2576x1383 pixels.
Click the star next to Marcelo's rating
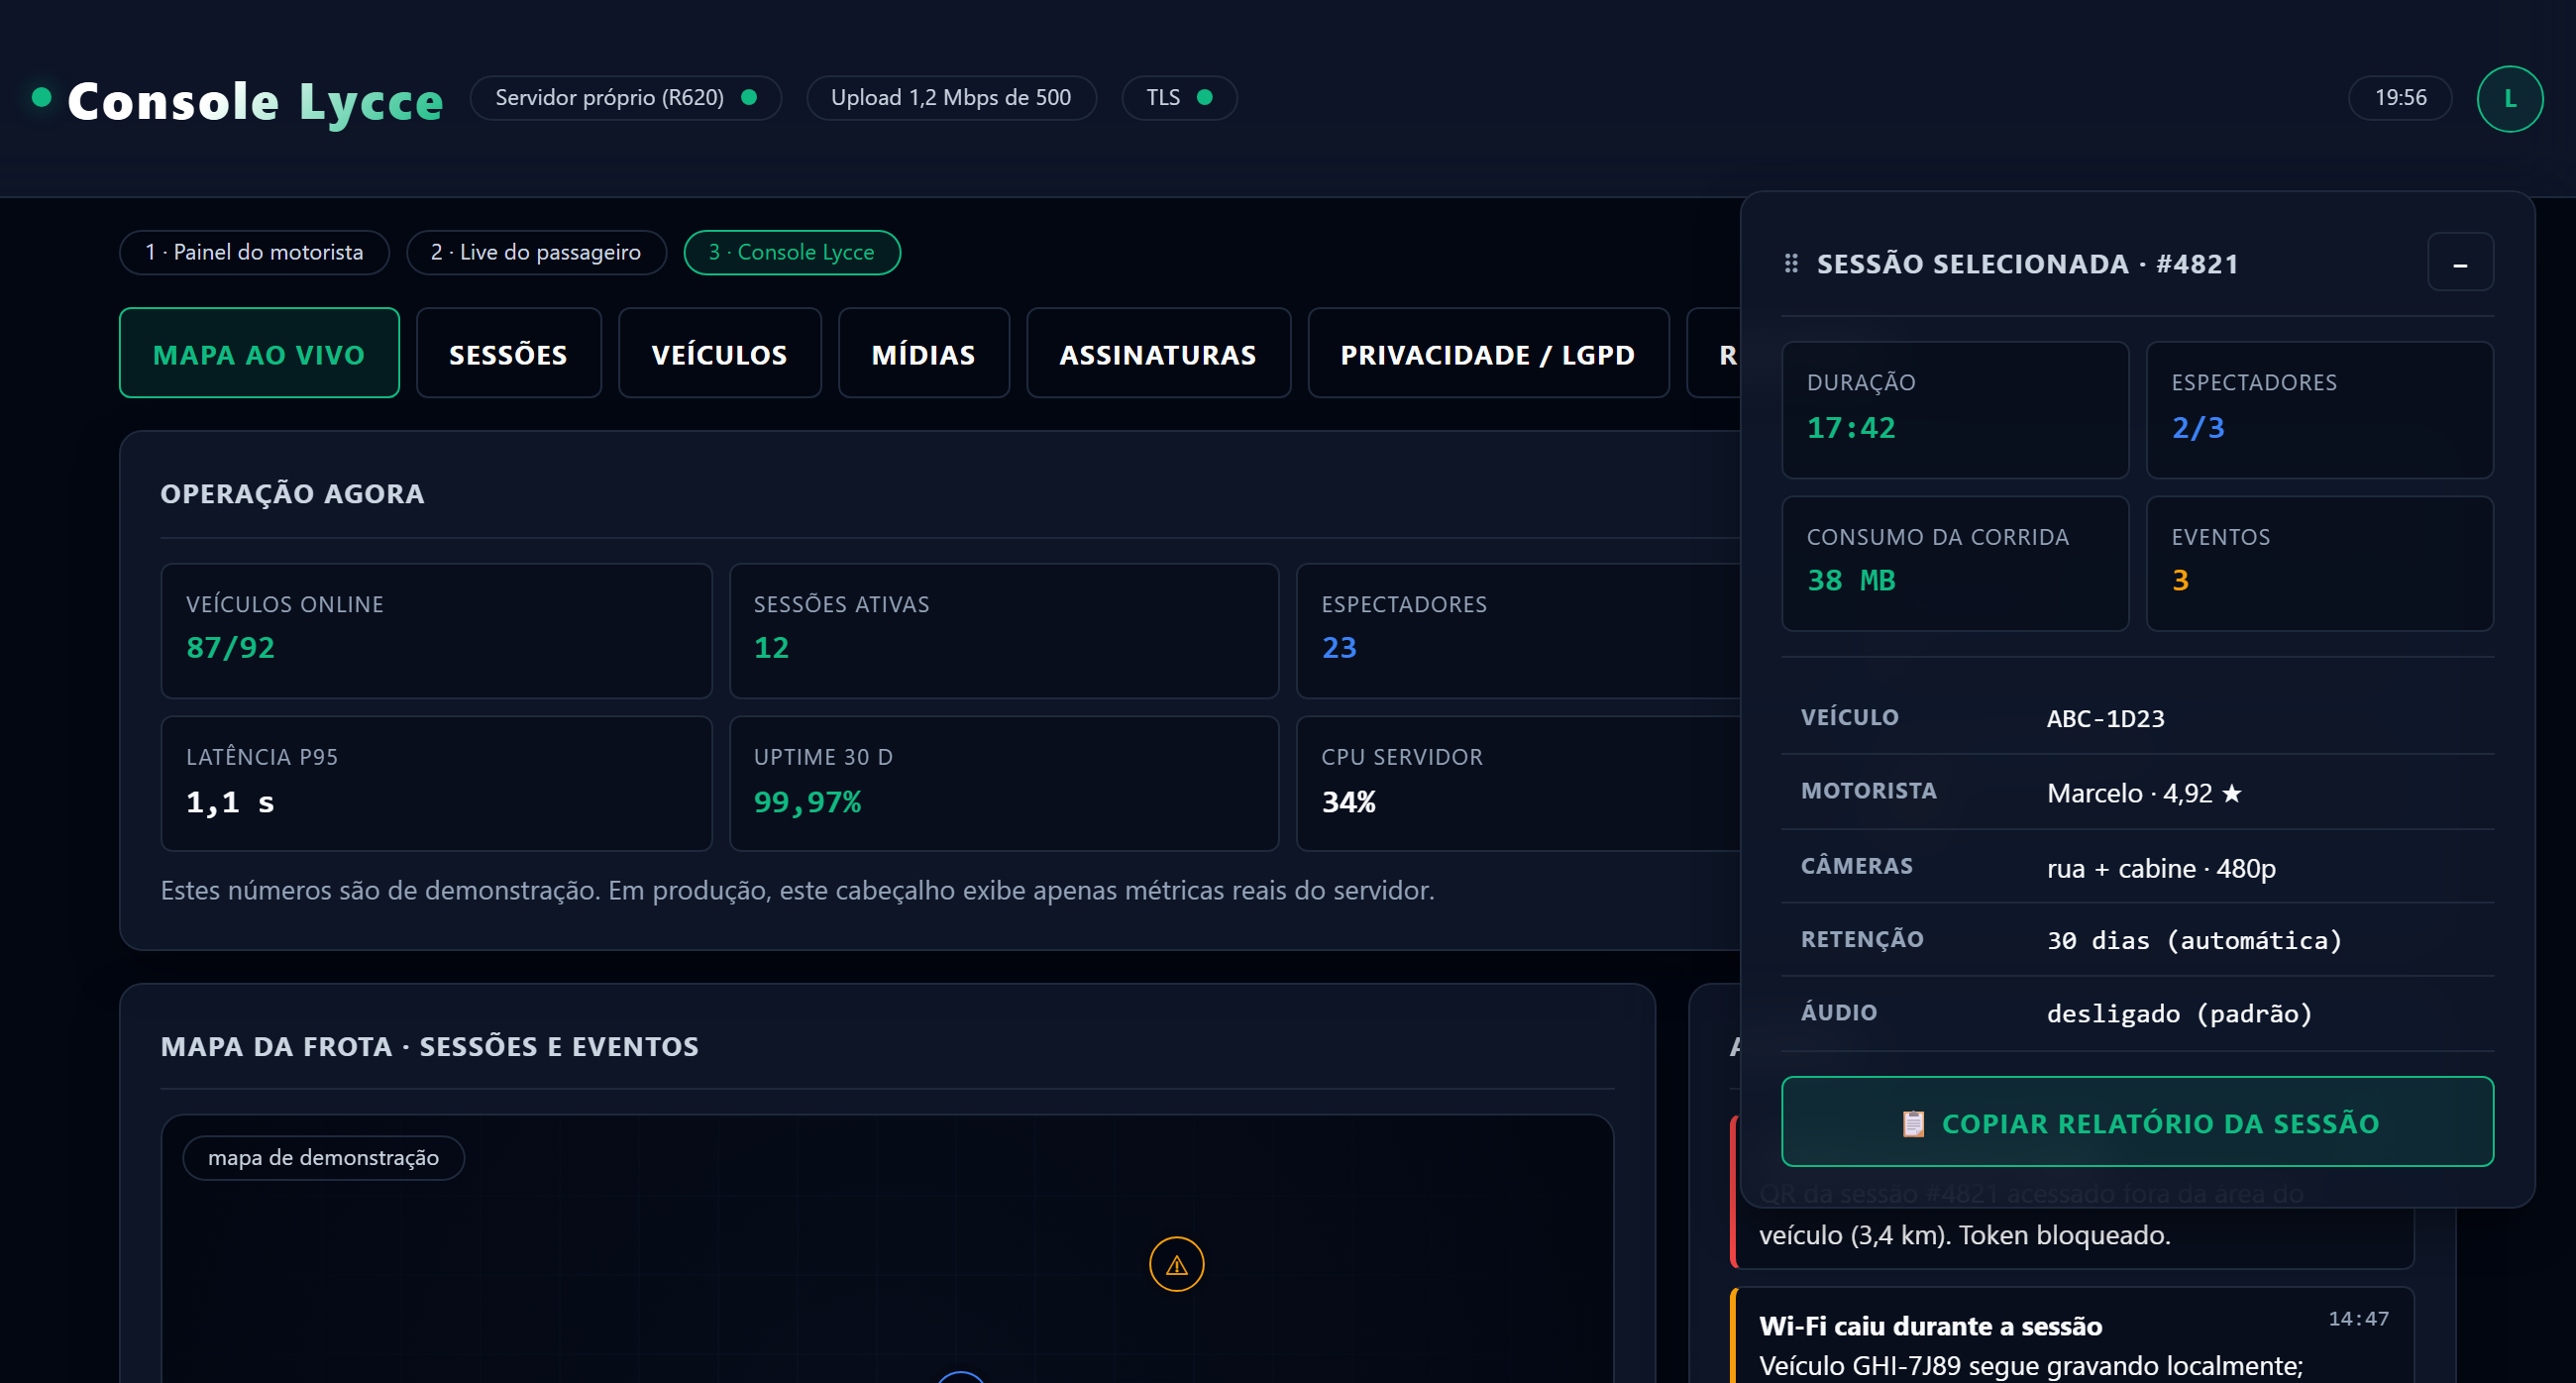tap(2232, 793)
